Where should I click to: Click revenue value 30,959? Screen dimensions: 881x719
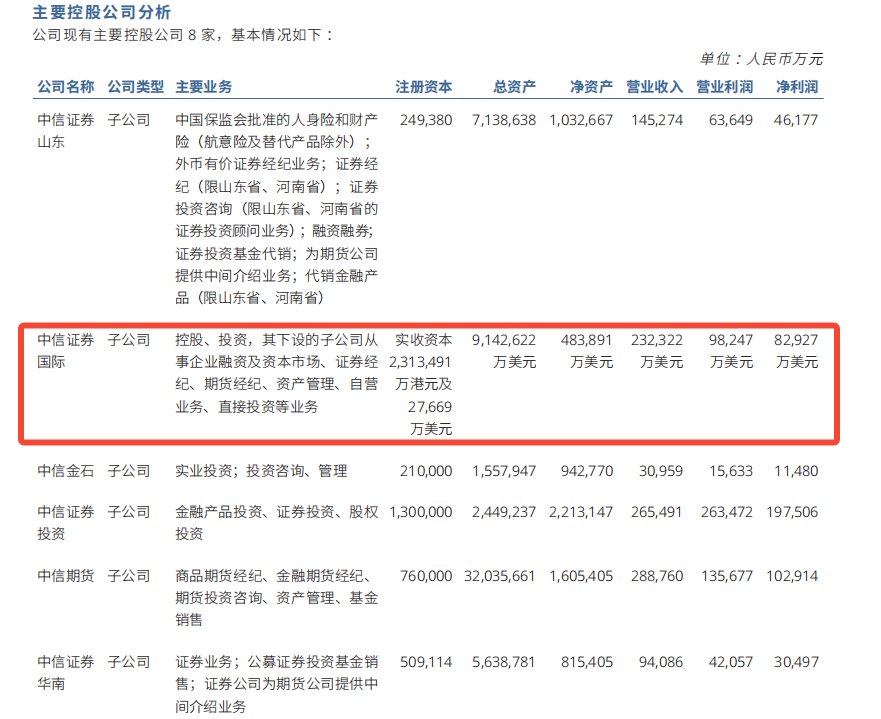point(661,471)
